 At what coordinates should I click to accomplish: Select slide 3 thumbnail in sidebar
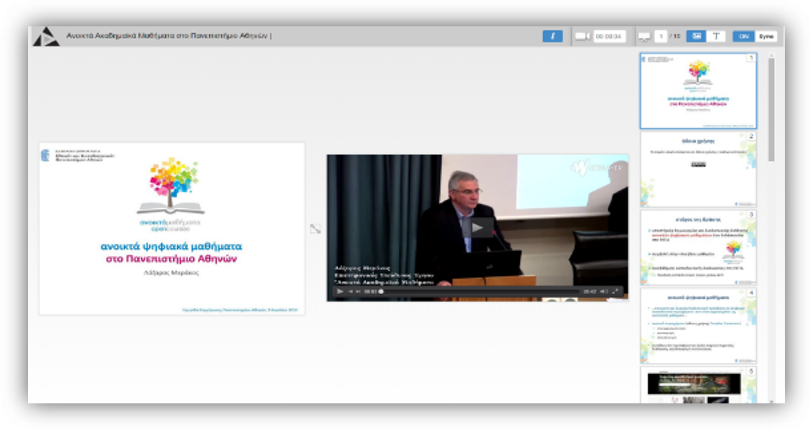pyautogui.click(x=699, y=246)
